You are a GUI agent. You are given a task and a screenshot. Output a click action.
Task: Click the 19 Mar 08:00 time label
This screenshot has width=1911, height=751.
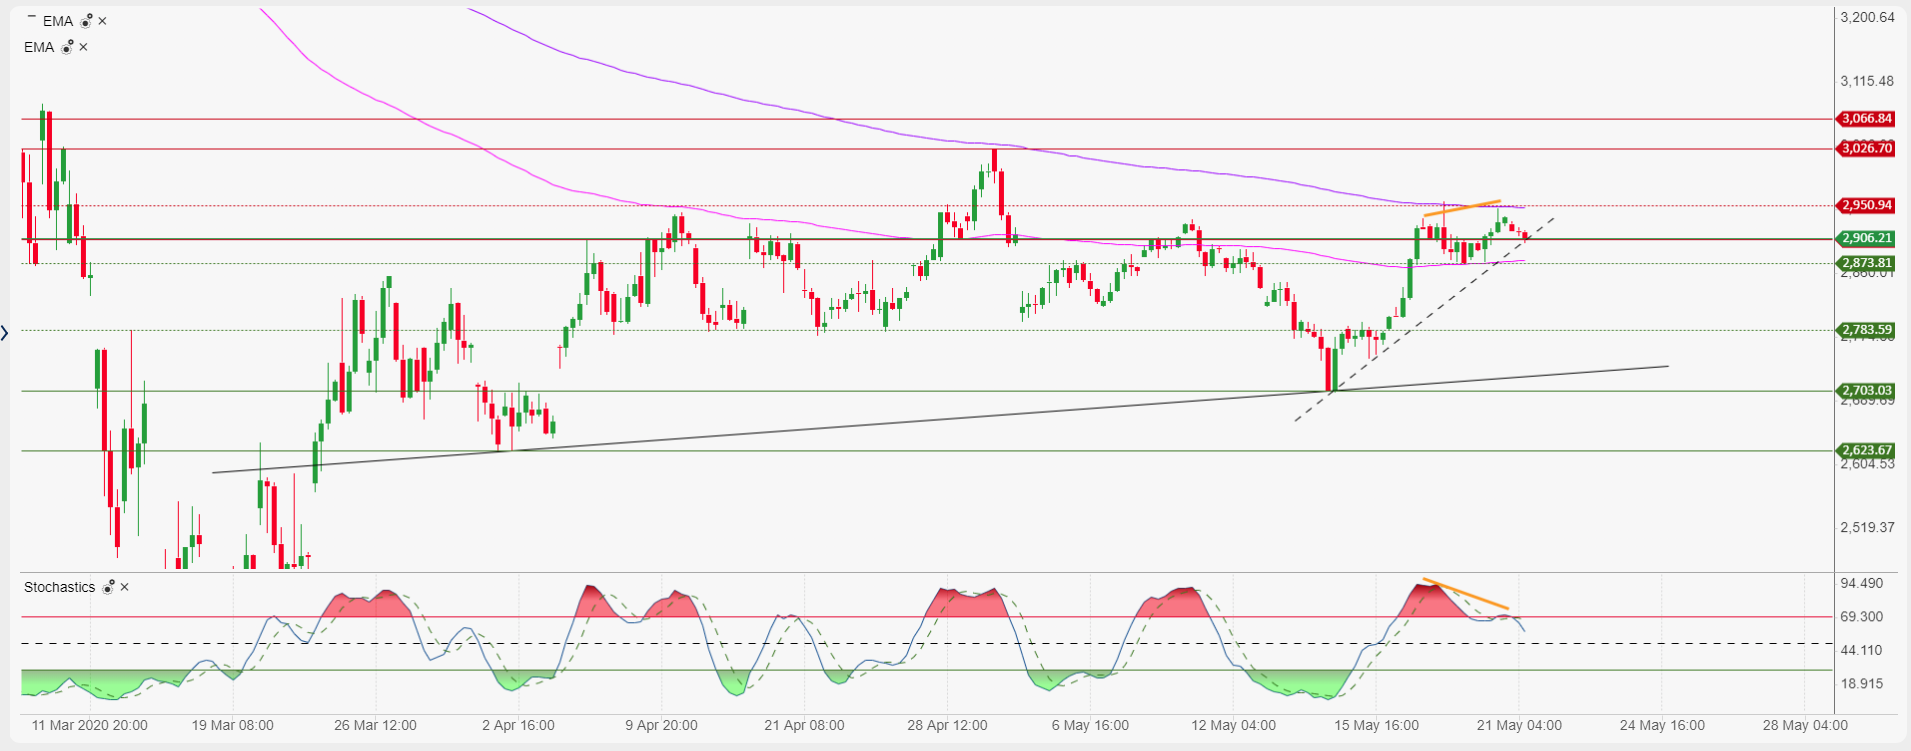pos(232,725)
